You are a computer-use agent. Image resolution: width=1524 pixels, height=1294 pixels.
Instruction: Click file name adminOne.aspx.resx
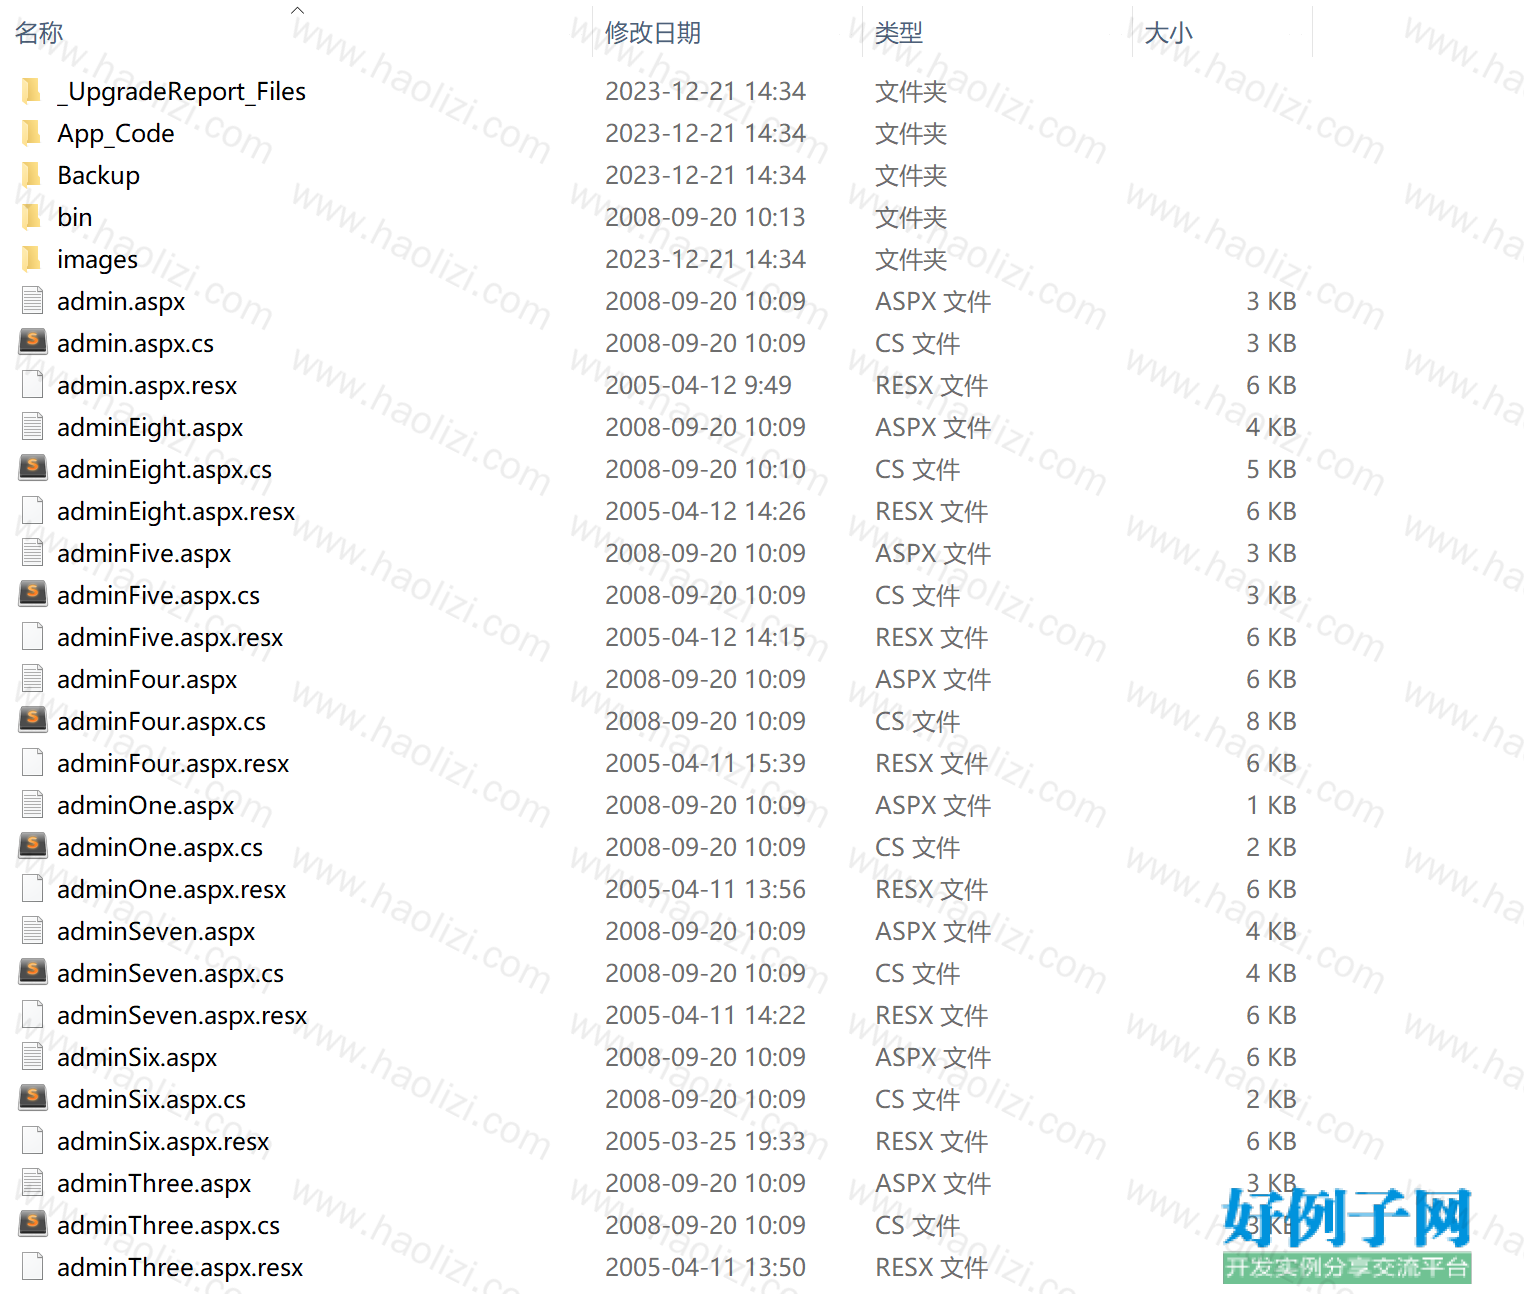[x=172, y=889]
